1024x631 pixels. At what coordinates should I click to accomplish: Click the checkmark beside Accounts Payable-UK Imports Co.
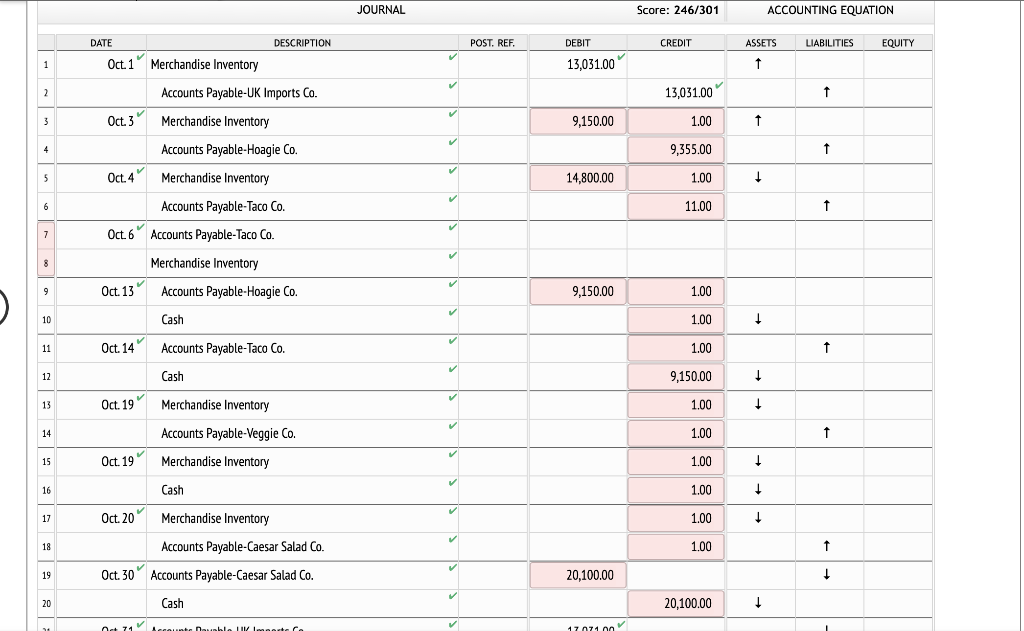click(x=452, y=86)
